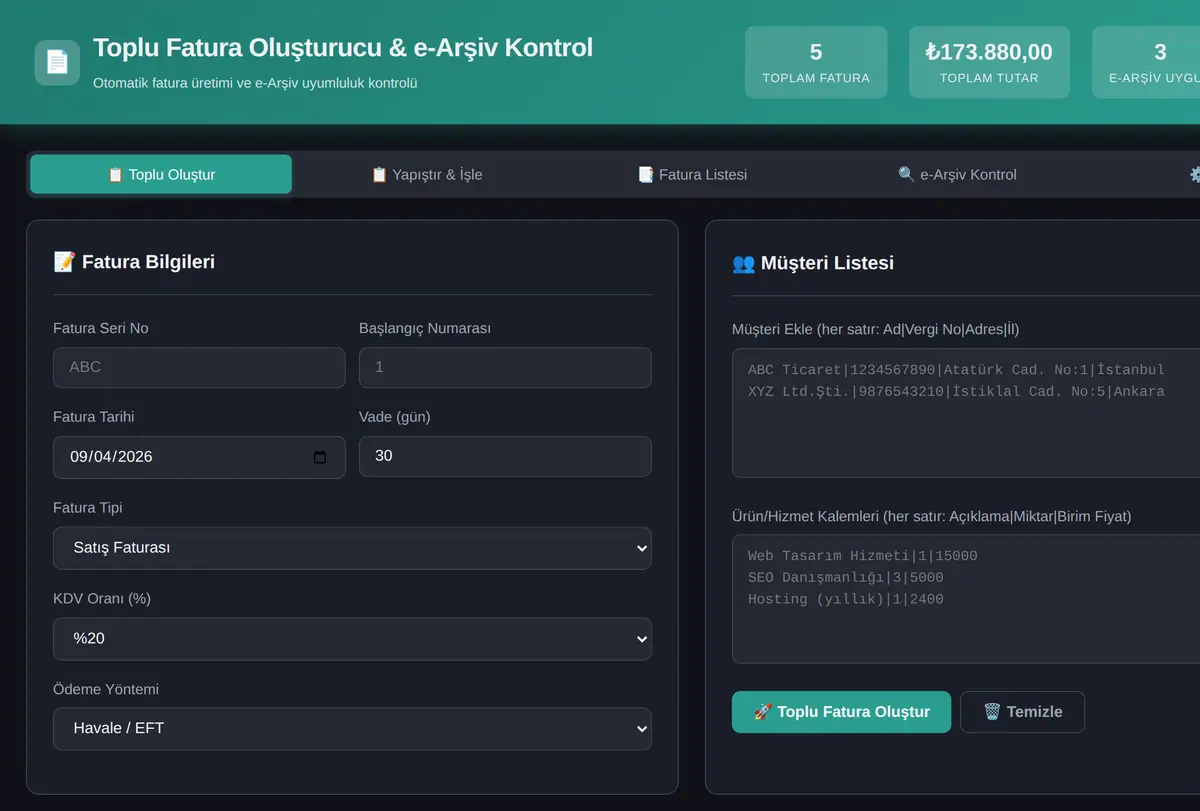Click the Toplu Fatura Oluşturucu title

[343, 47]
